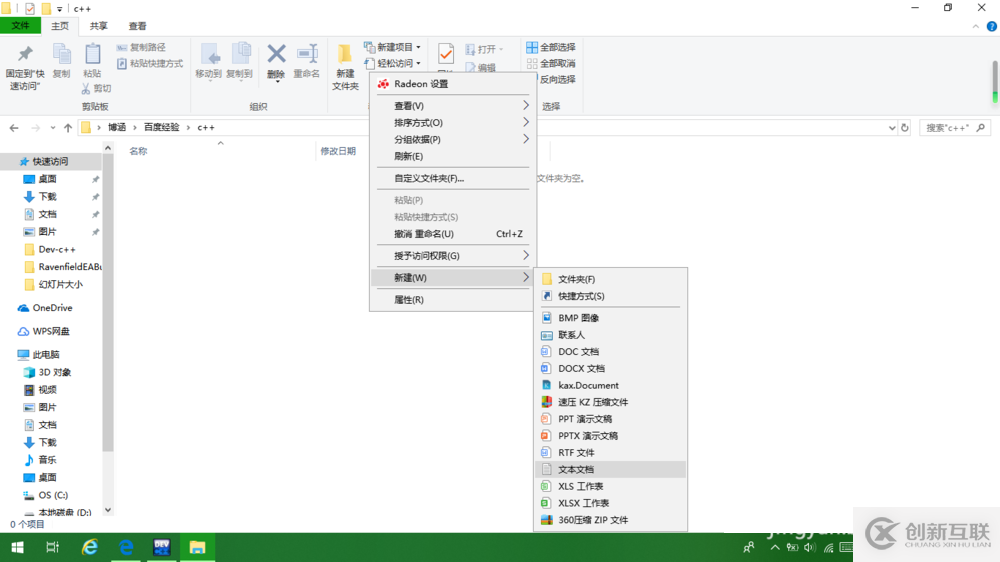The height and width of the screenshot is (562, 1000).
Task: Sort by 修改日期 column header
Action: [x=338, y=151]
